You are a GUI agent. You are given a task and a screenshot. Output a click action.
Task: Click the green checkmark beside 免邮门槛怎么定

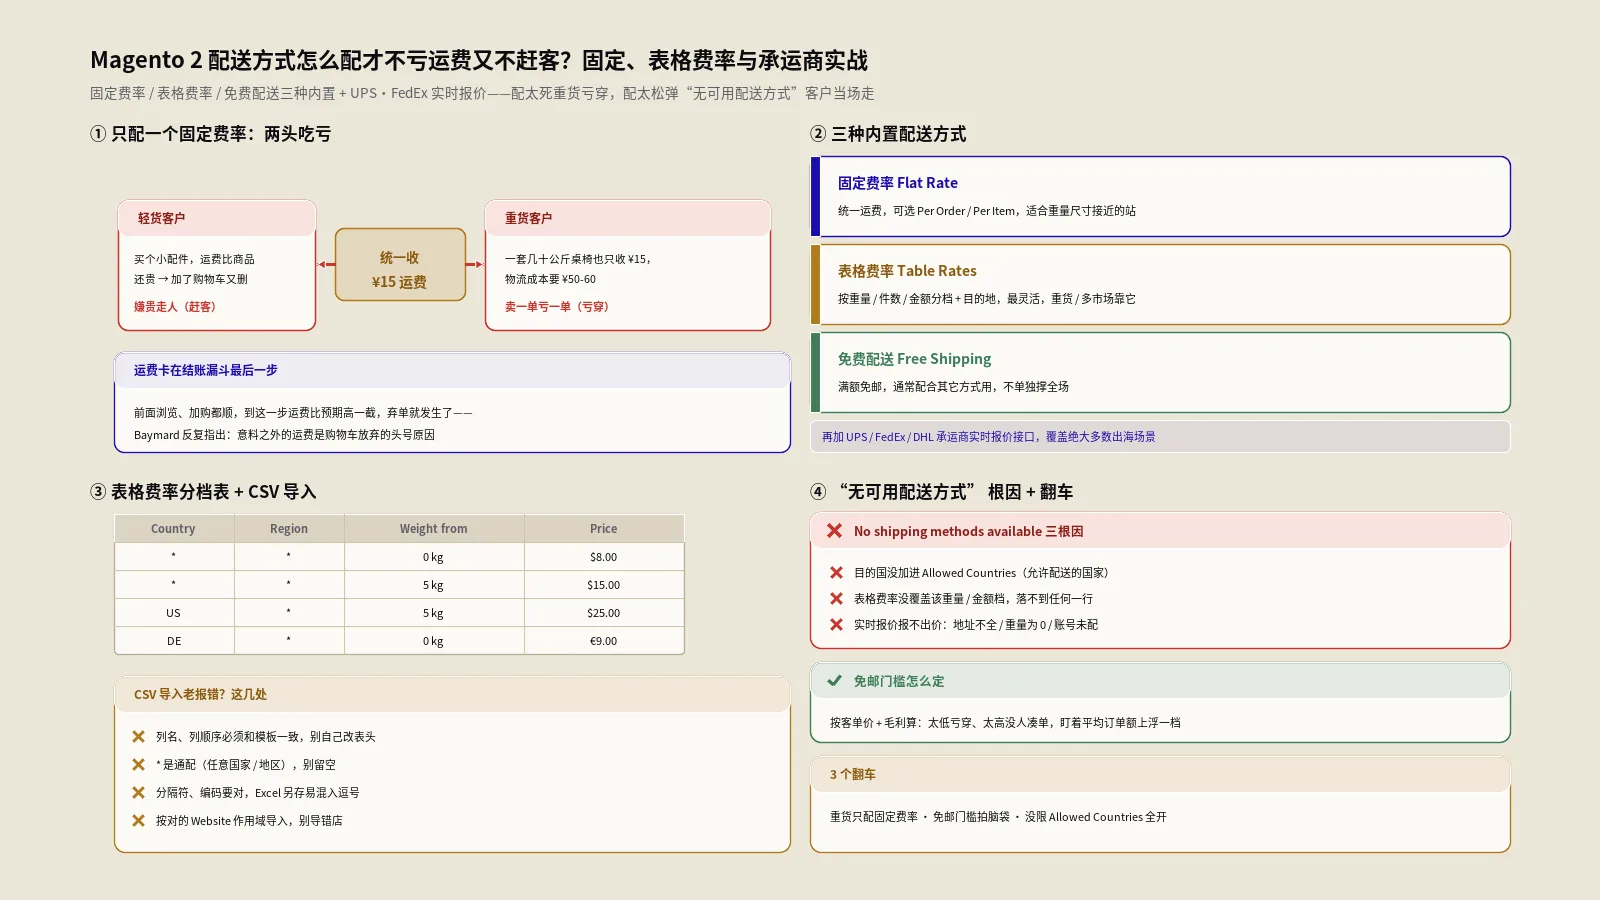tap(834, 681)
